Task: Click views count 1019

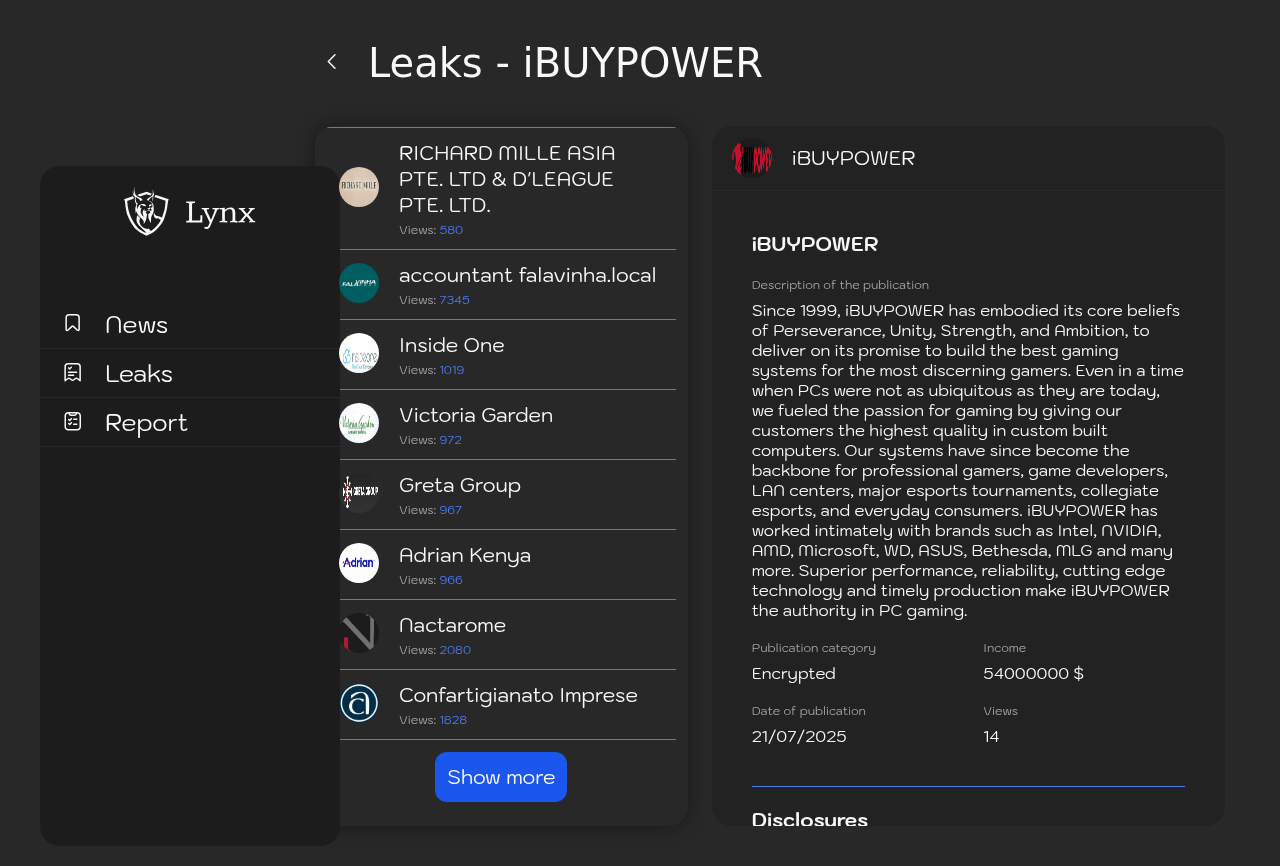Action: coord(452,370)
